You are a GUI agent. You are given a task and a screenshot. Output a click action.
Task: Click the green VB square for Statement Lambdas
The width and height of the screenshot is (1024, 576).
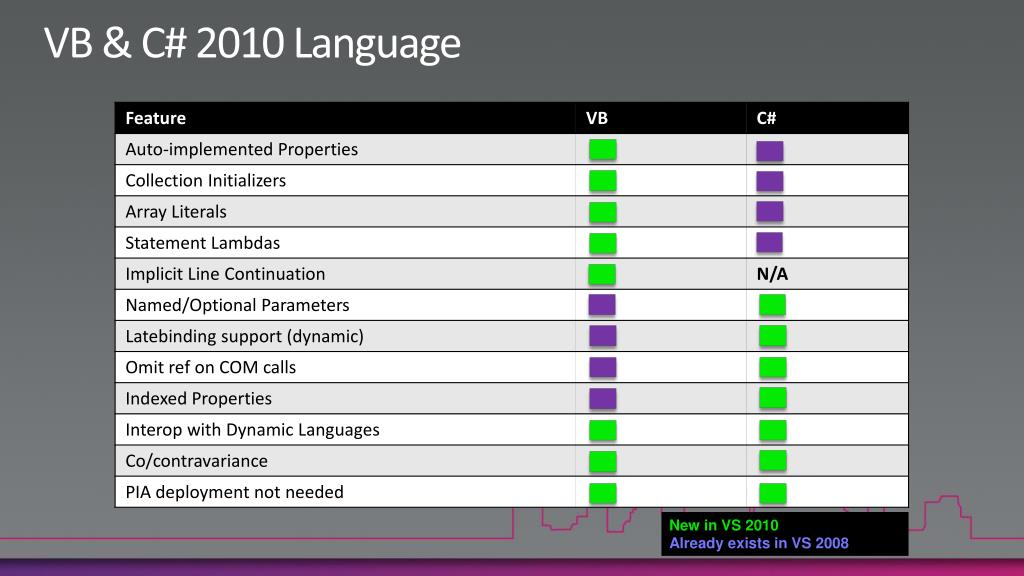pyautogui.click(x=602, y=243)
